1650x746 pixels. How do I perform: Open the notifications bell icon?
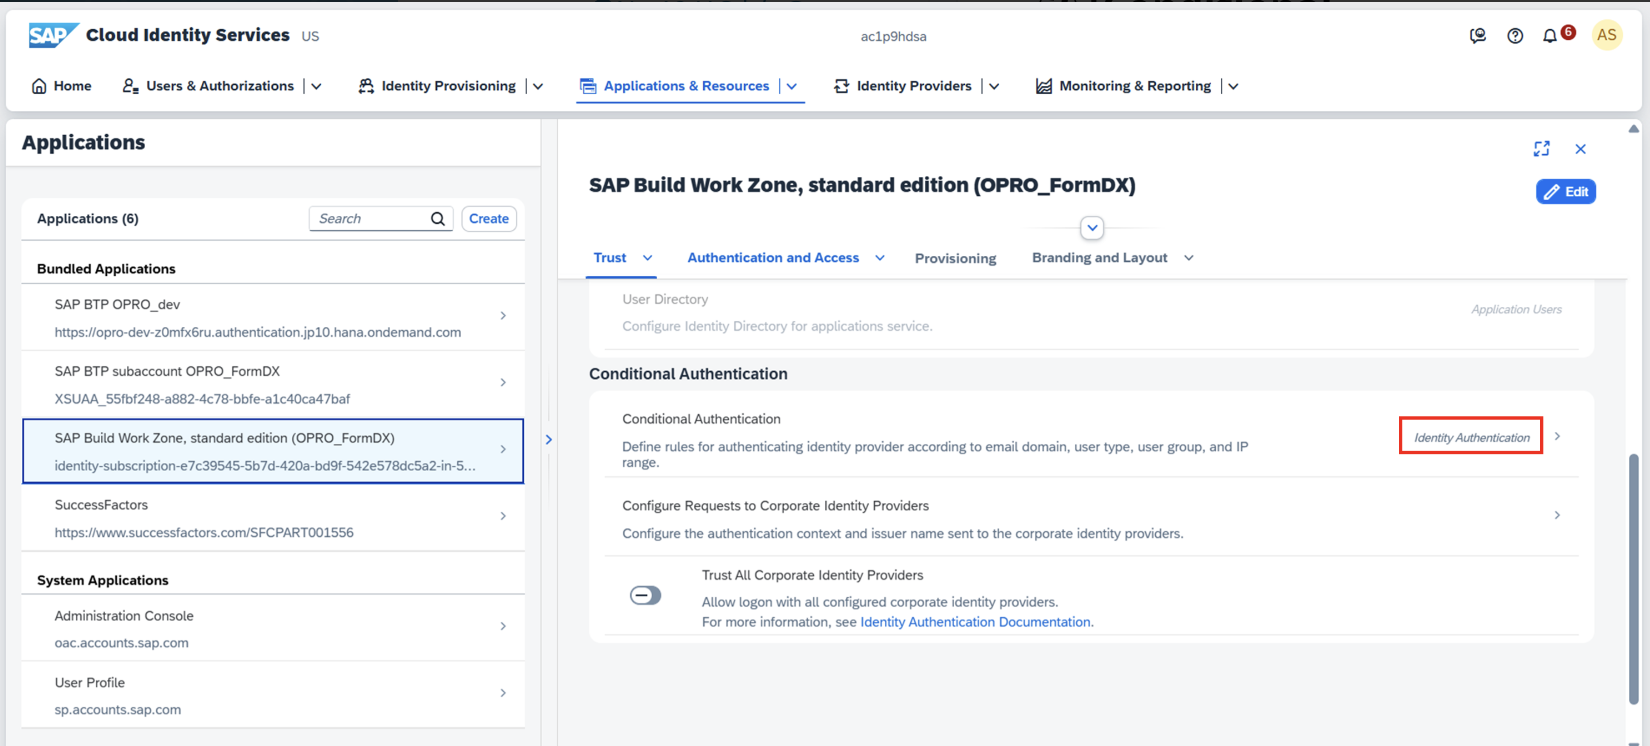point(1549,36)
